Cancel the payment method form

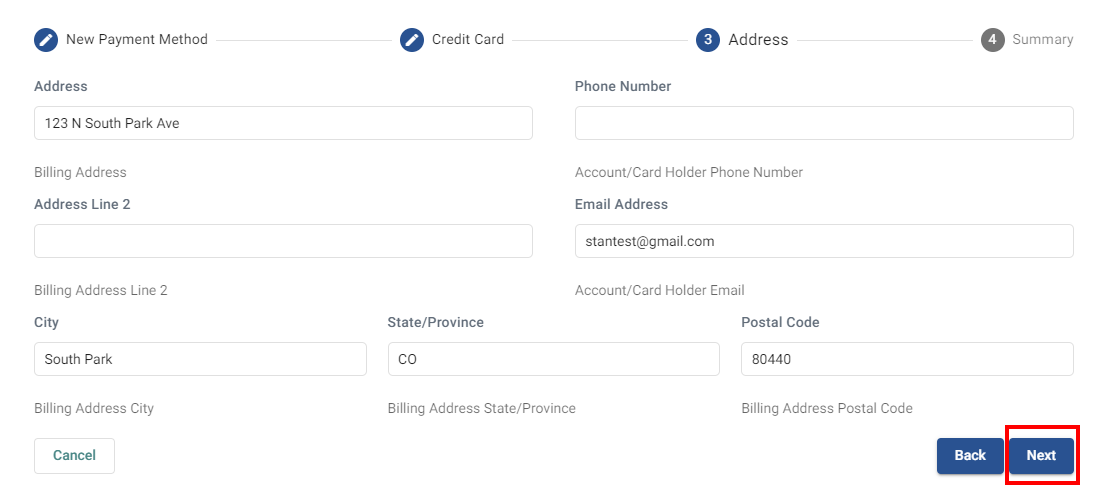pyautogui.click(x=74, y=455)
